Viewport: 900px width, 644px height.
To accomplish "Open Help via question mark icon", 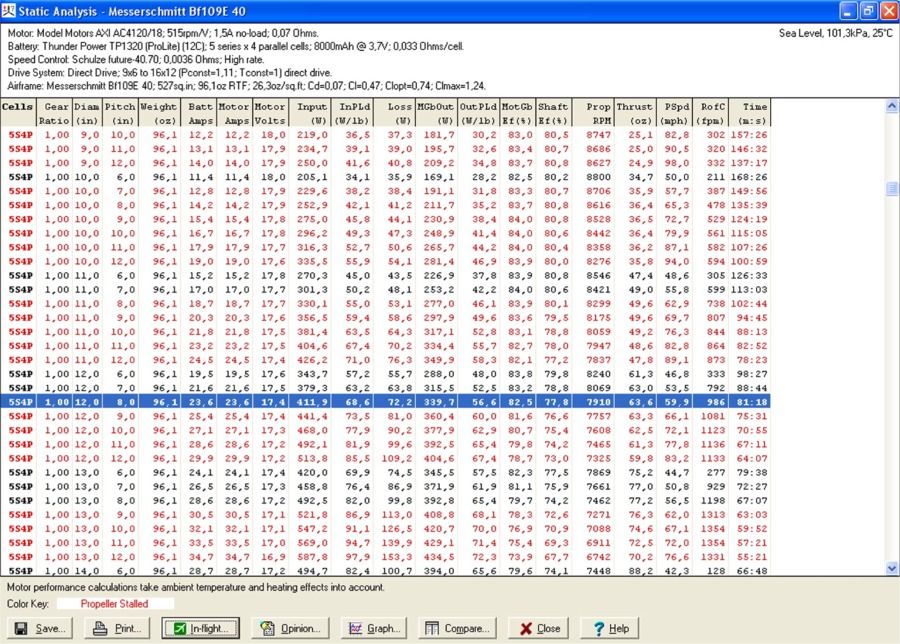I will [x=597, y=628].
